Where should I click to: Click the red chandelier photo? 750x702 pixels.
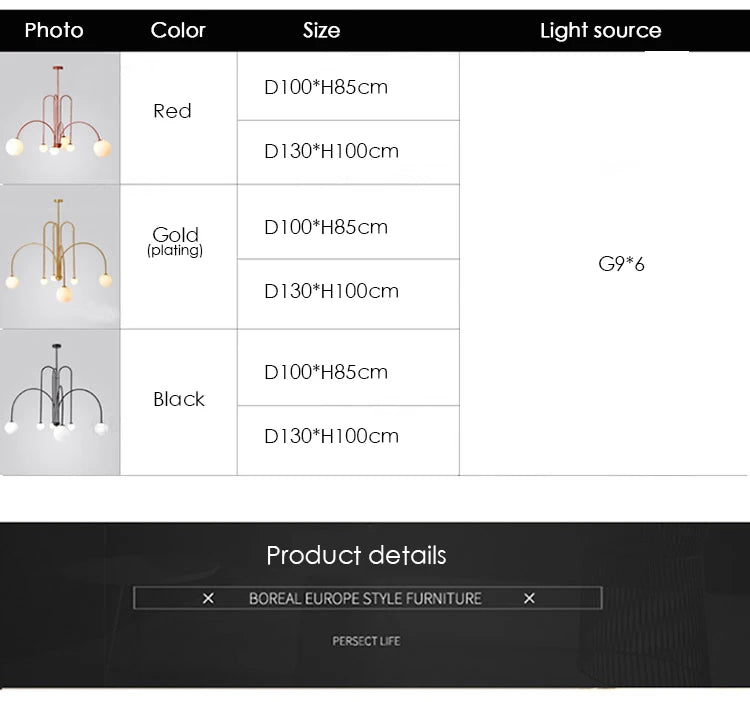pyautogui.click(x=59, y=118)
